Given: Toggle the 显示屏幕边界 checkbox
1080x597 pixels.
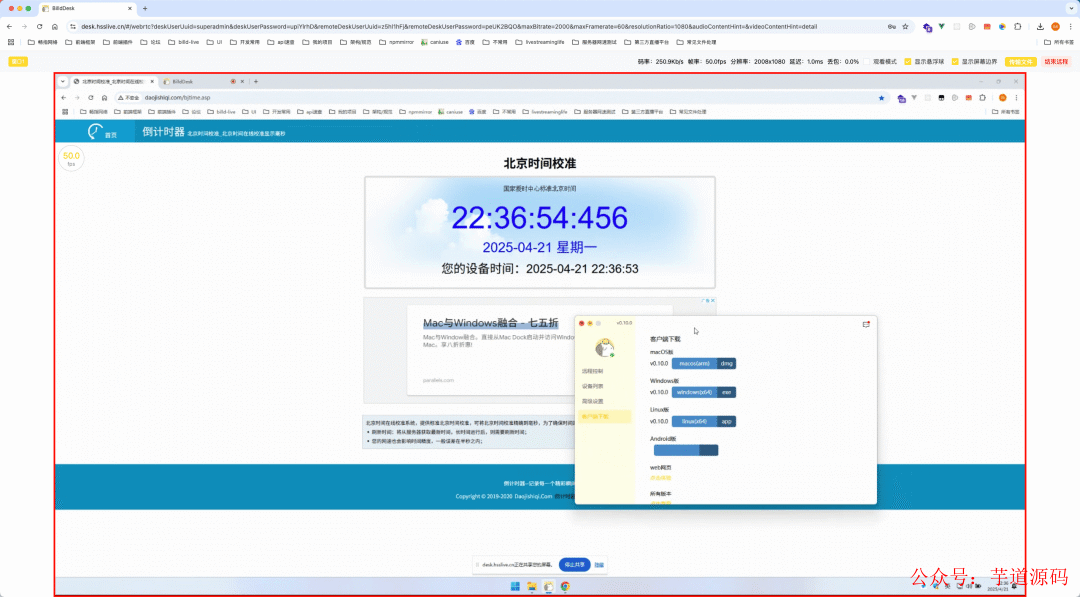Looking at the screenshot, I should (x=955, y=62).
